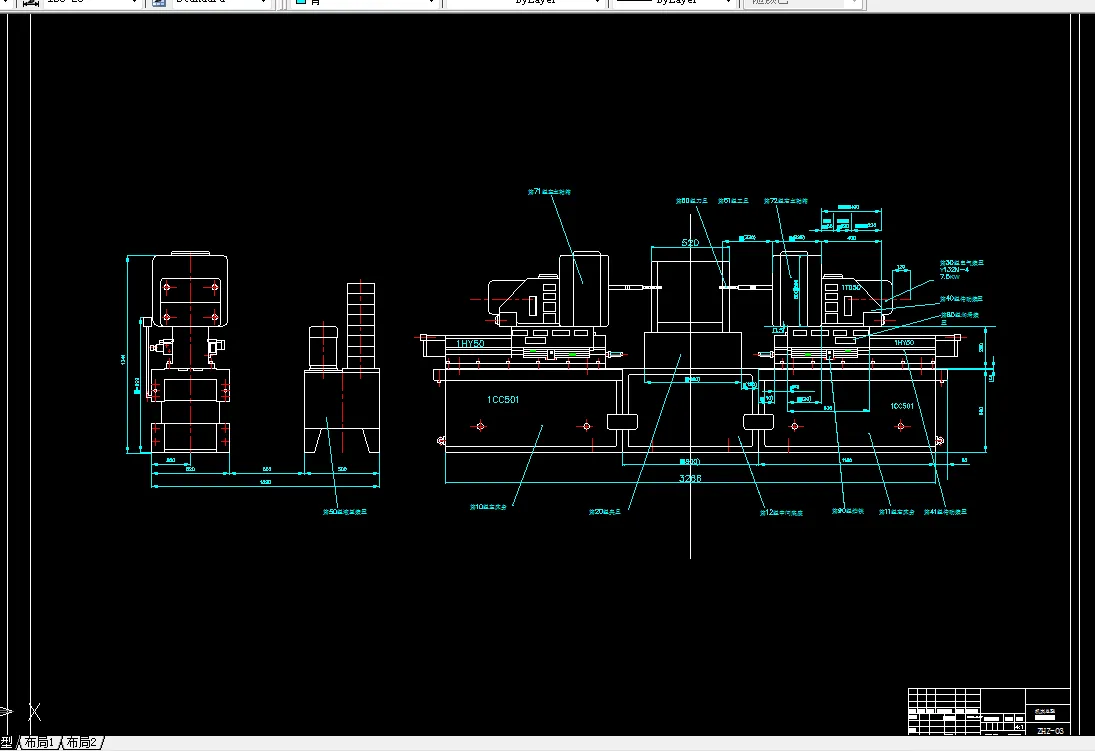1095x751 pixels.
Task: Select the 3286 overall length dimension
Action: [x=690, y=479]
